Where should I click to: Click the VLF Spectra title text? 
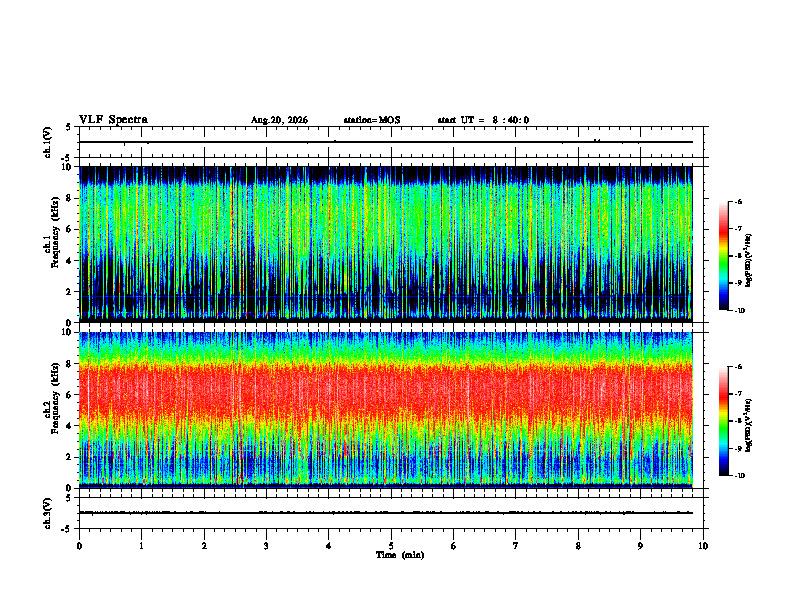[113, 120]
